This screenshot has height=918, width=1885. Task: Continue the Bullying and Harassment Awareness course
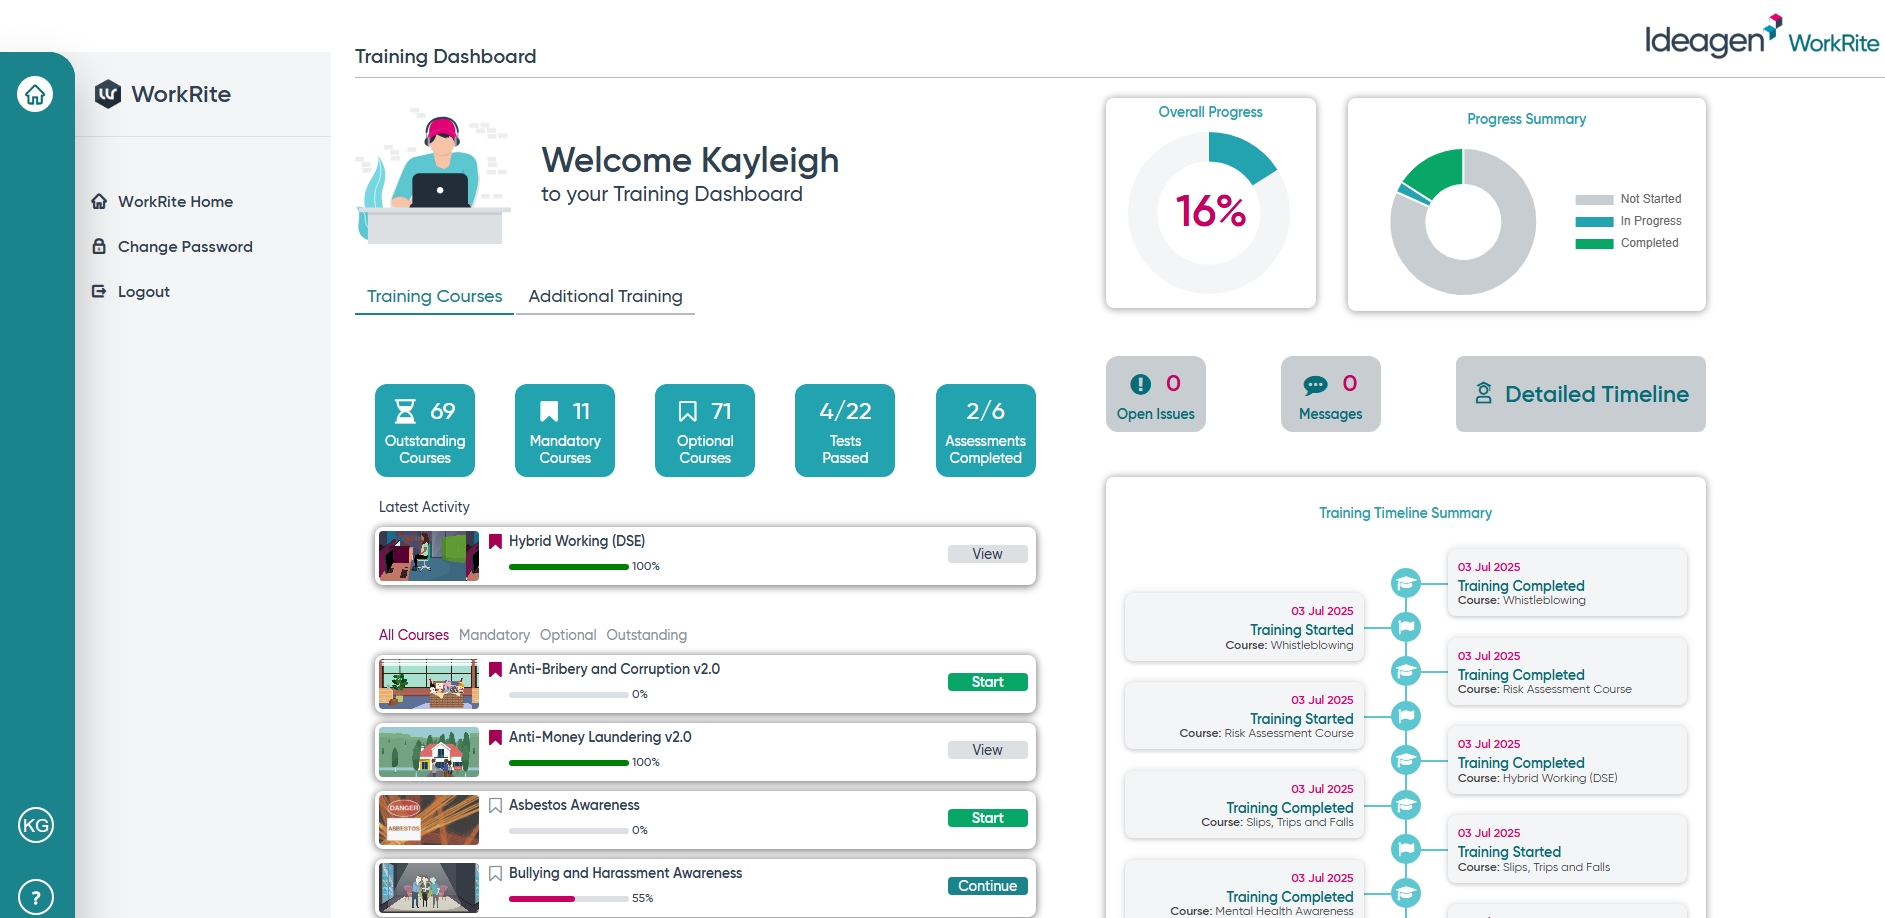[987, 885]
